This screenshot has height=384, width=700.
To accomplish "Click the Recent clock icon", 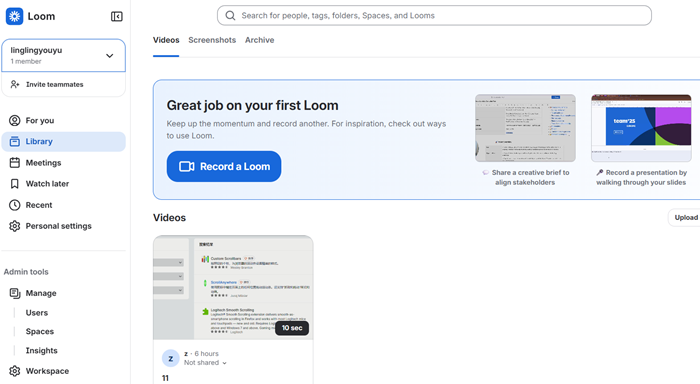I will click(15, 205).
